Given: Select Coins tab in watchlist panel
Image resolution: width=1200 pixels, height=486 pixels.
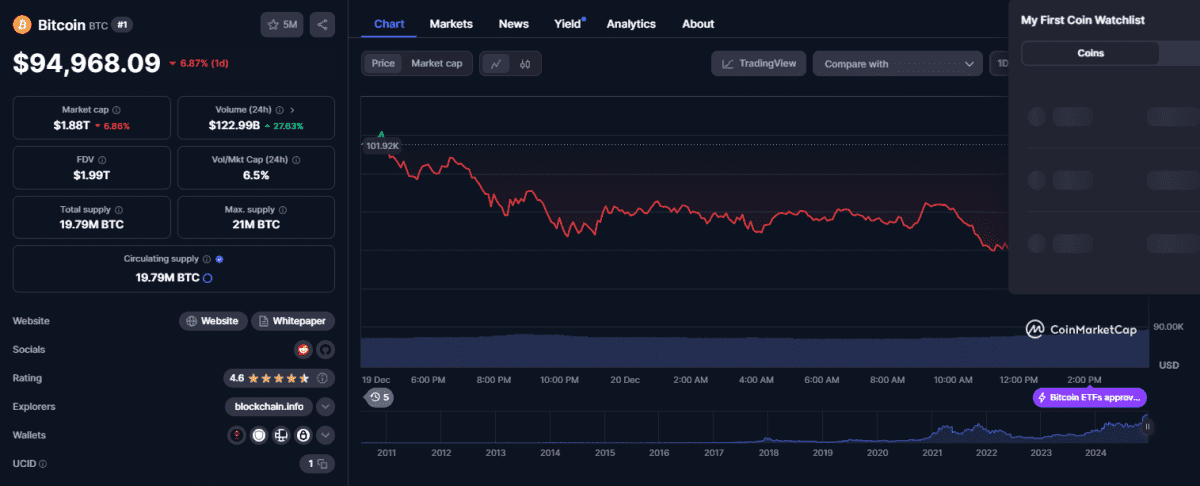Looking at the screenshot, I should coord(1090,53).
